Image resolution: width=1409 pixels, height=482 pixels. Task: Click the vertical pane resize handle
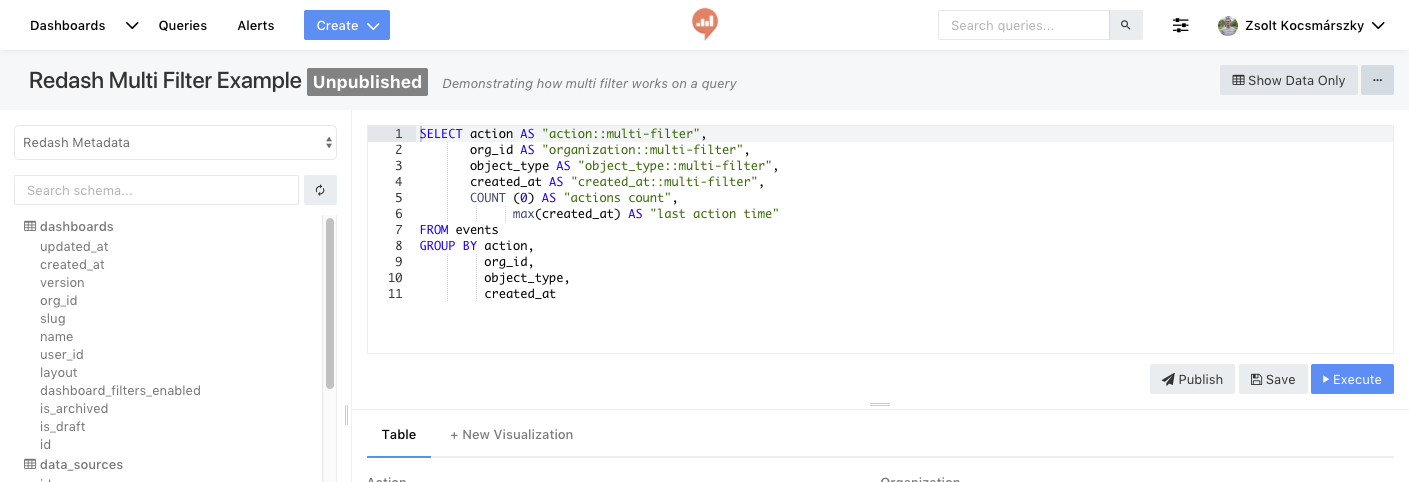tap(346, 414)
